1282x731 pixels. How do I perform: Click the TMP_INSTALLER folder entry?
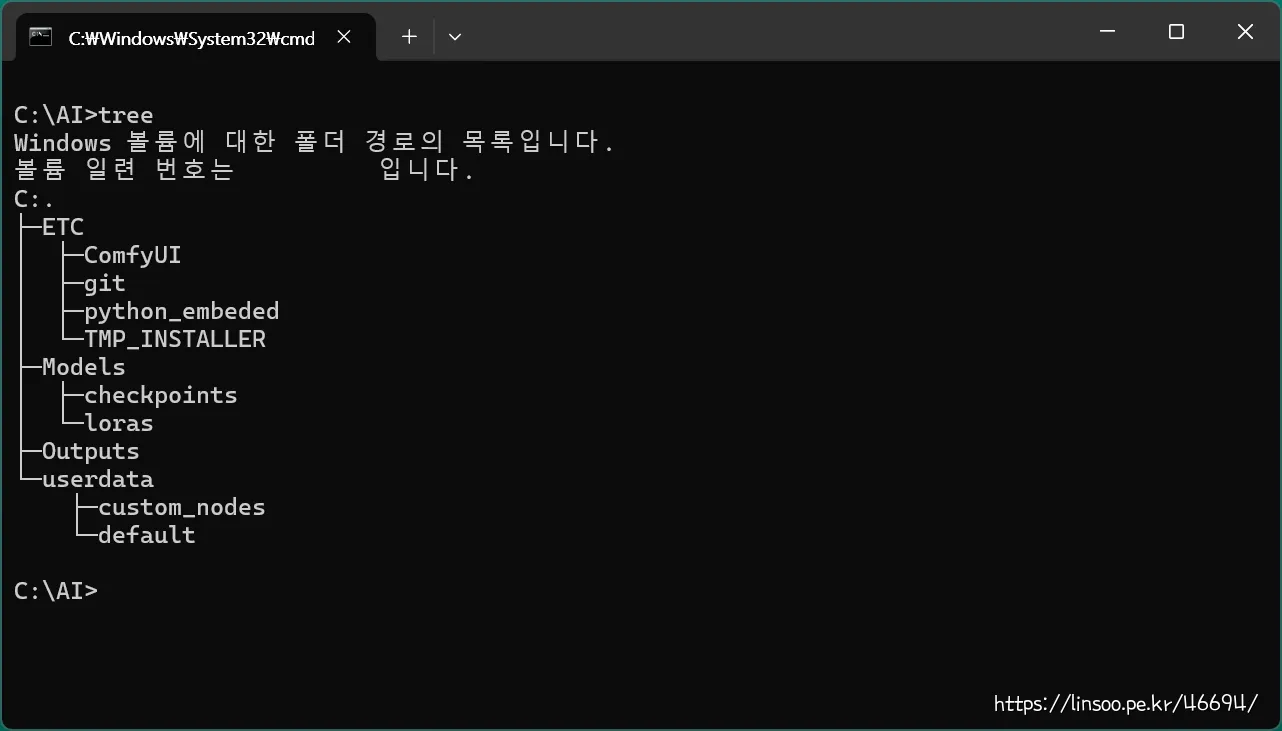coord(175,339)
